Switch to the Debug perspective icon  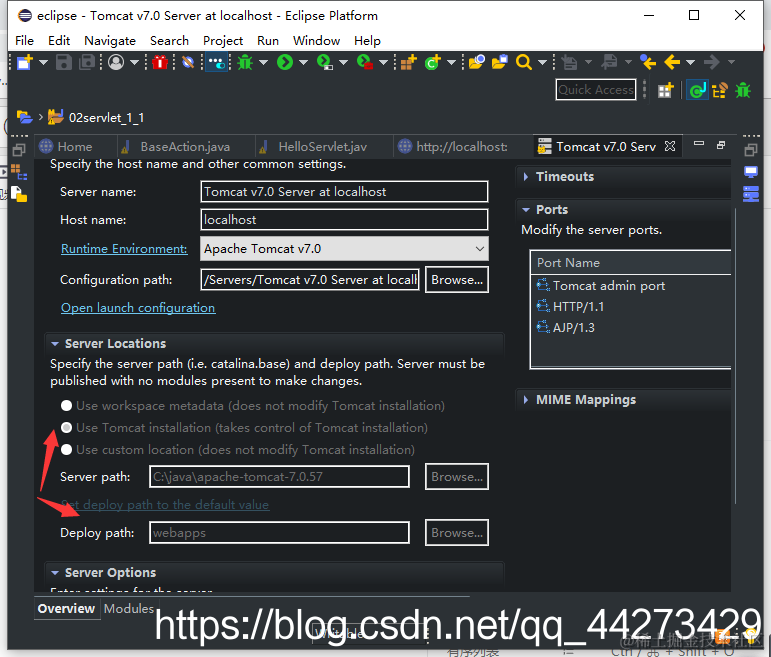pos(743,90)
